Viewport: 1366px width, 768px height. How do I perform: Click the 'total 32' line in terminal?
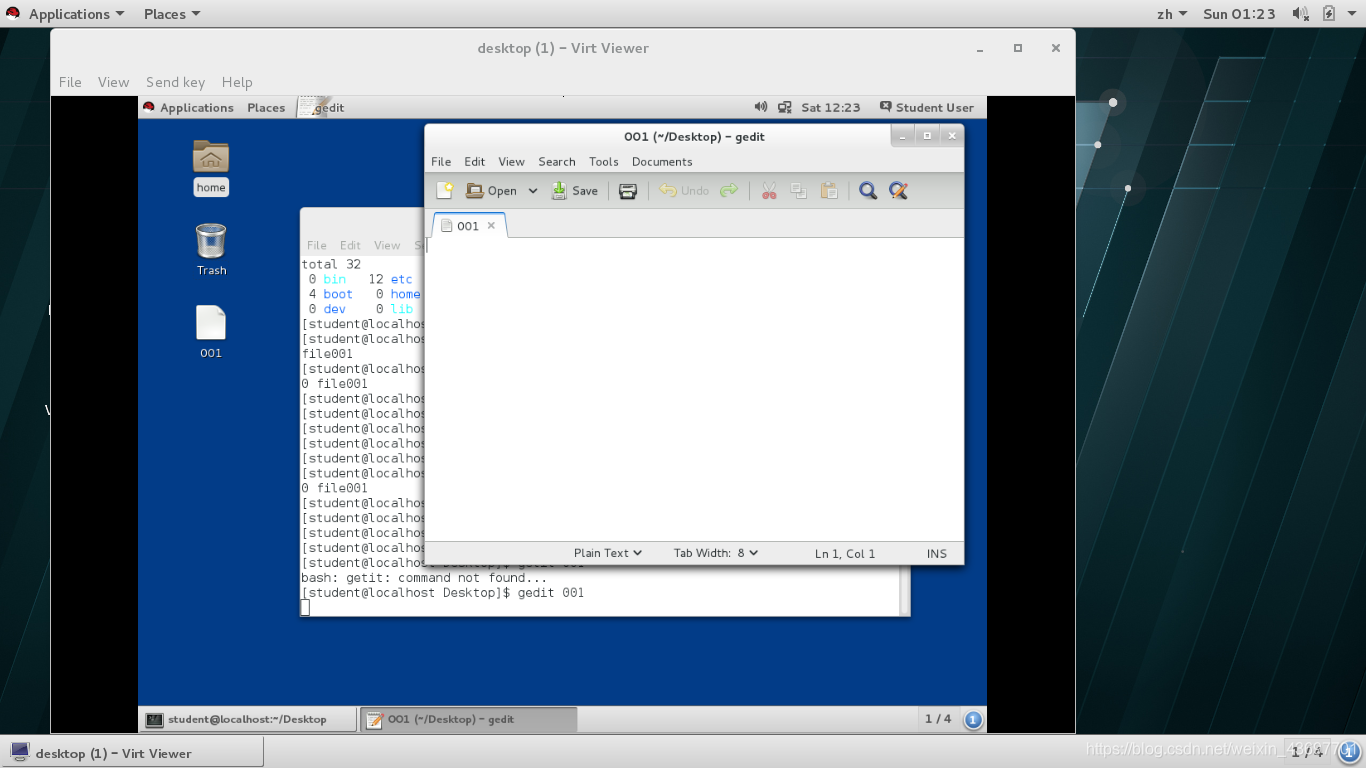(x=331, y=264)
